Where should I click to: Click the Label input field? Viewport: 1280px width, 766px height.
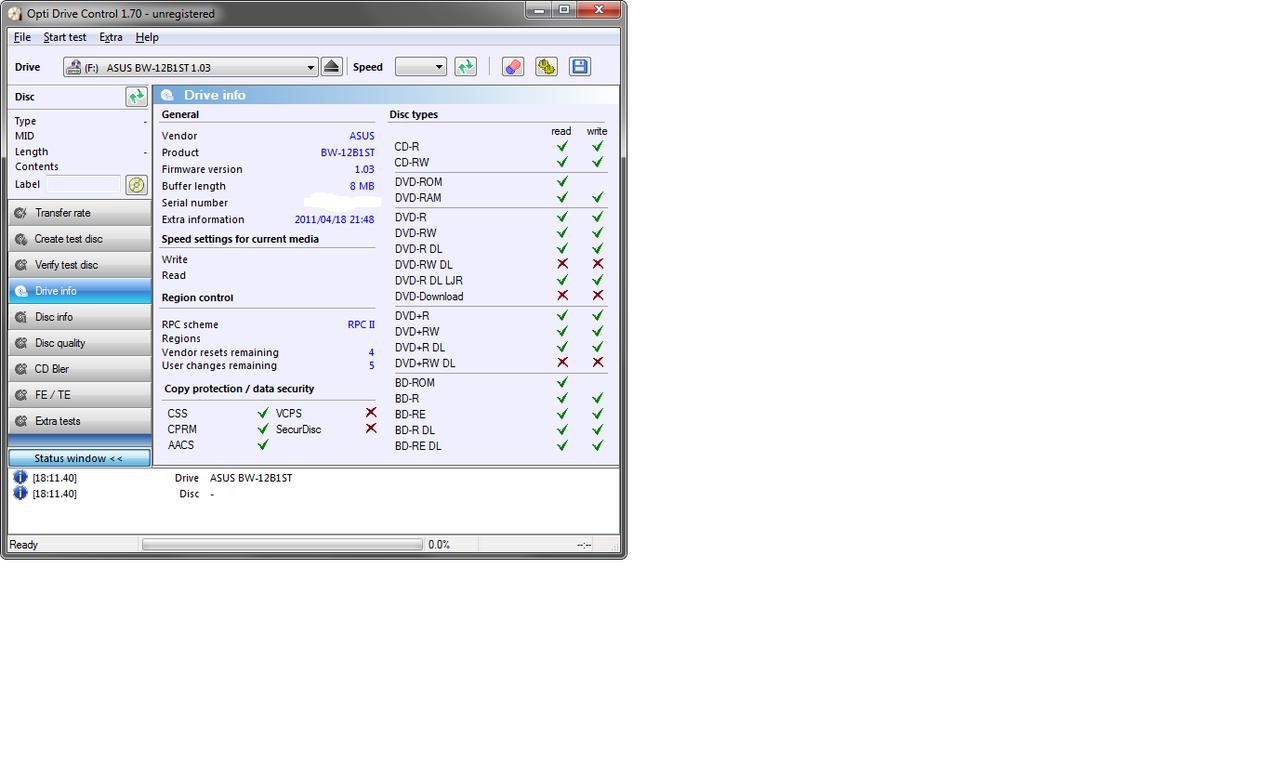[84, 185]
